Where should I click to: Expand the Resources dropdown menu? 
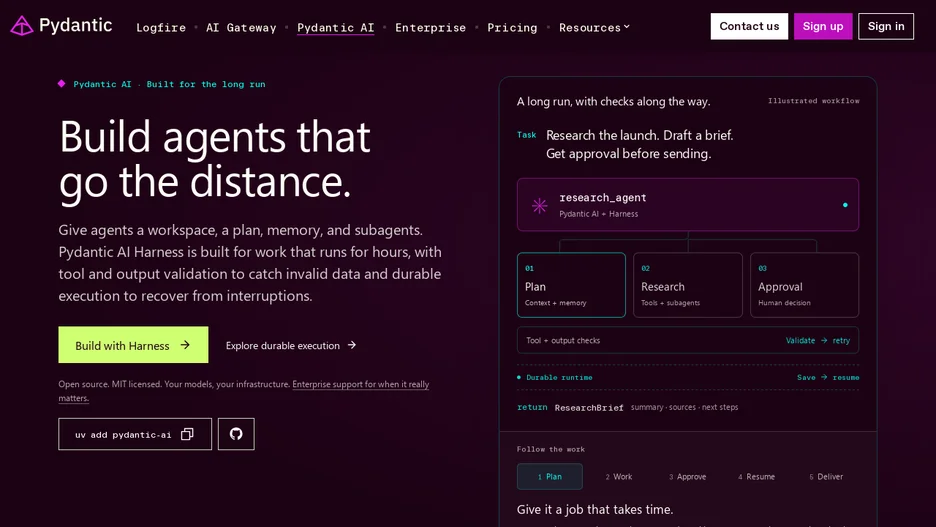click(594, 27)
